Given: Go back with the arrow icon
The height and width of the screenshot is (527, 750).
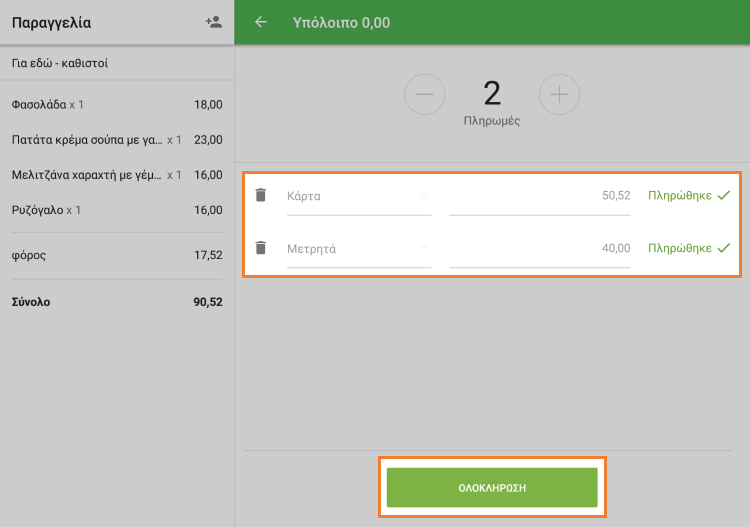Looking at the screenshot, I should (261, 22).
